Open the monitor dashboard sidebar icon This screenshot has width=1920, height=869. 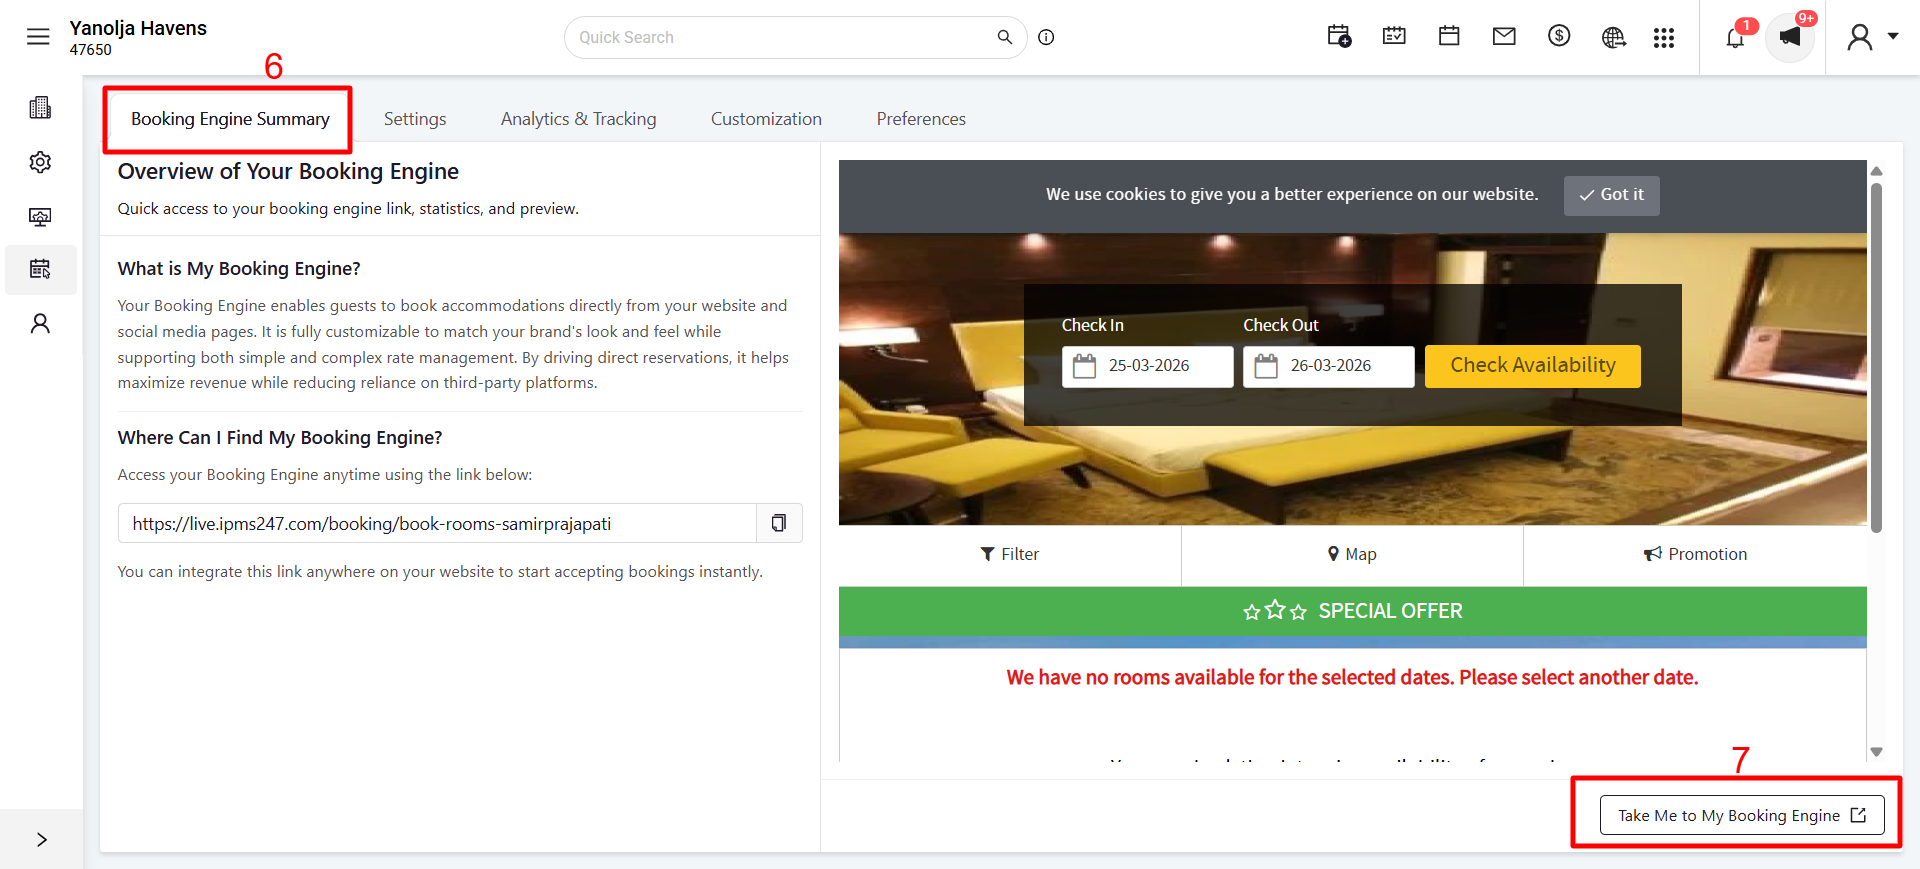(x=40, y=217)
